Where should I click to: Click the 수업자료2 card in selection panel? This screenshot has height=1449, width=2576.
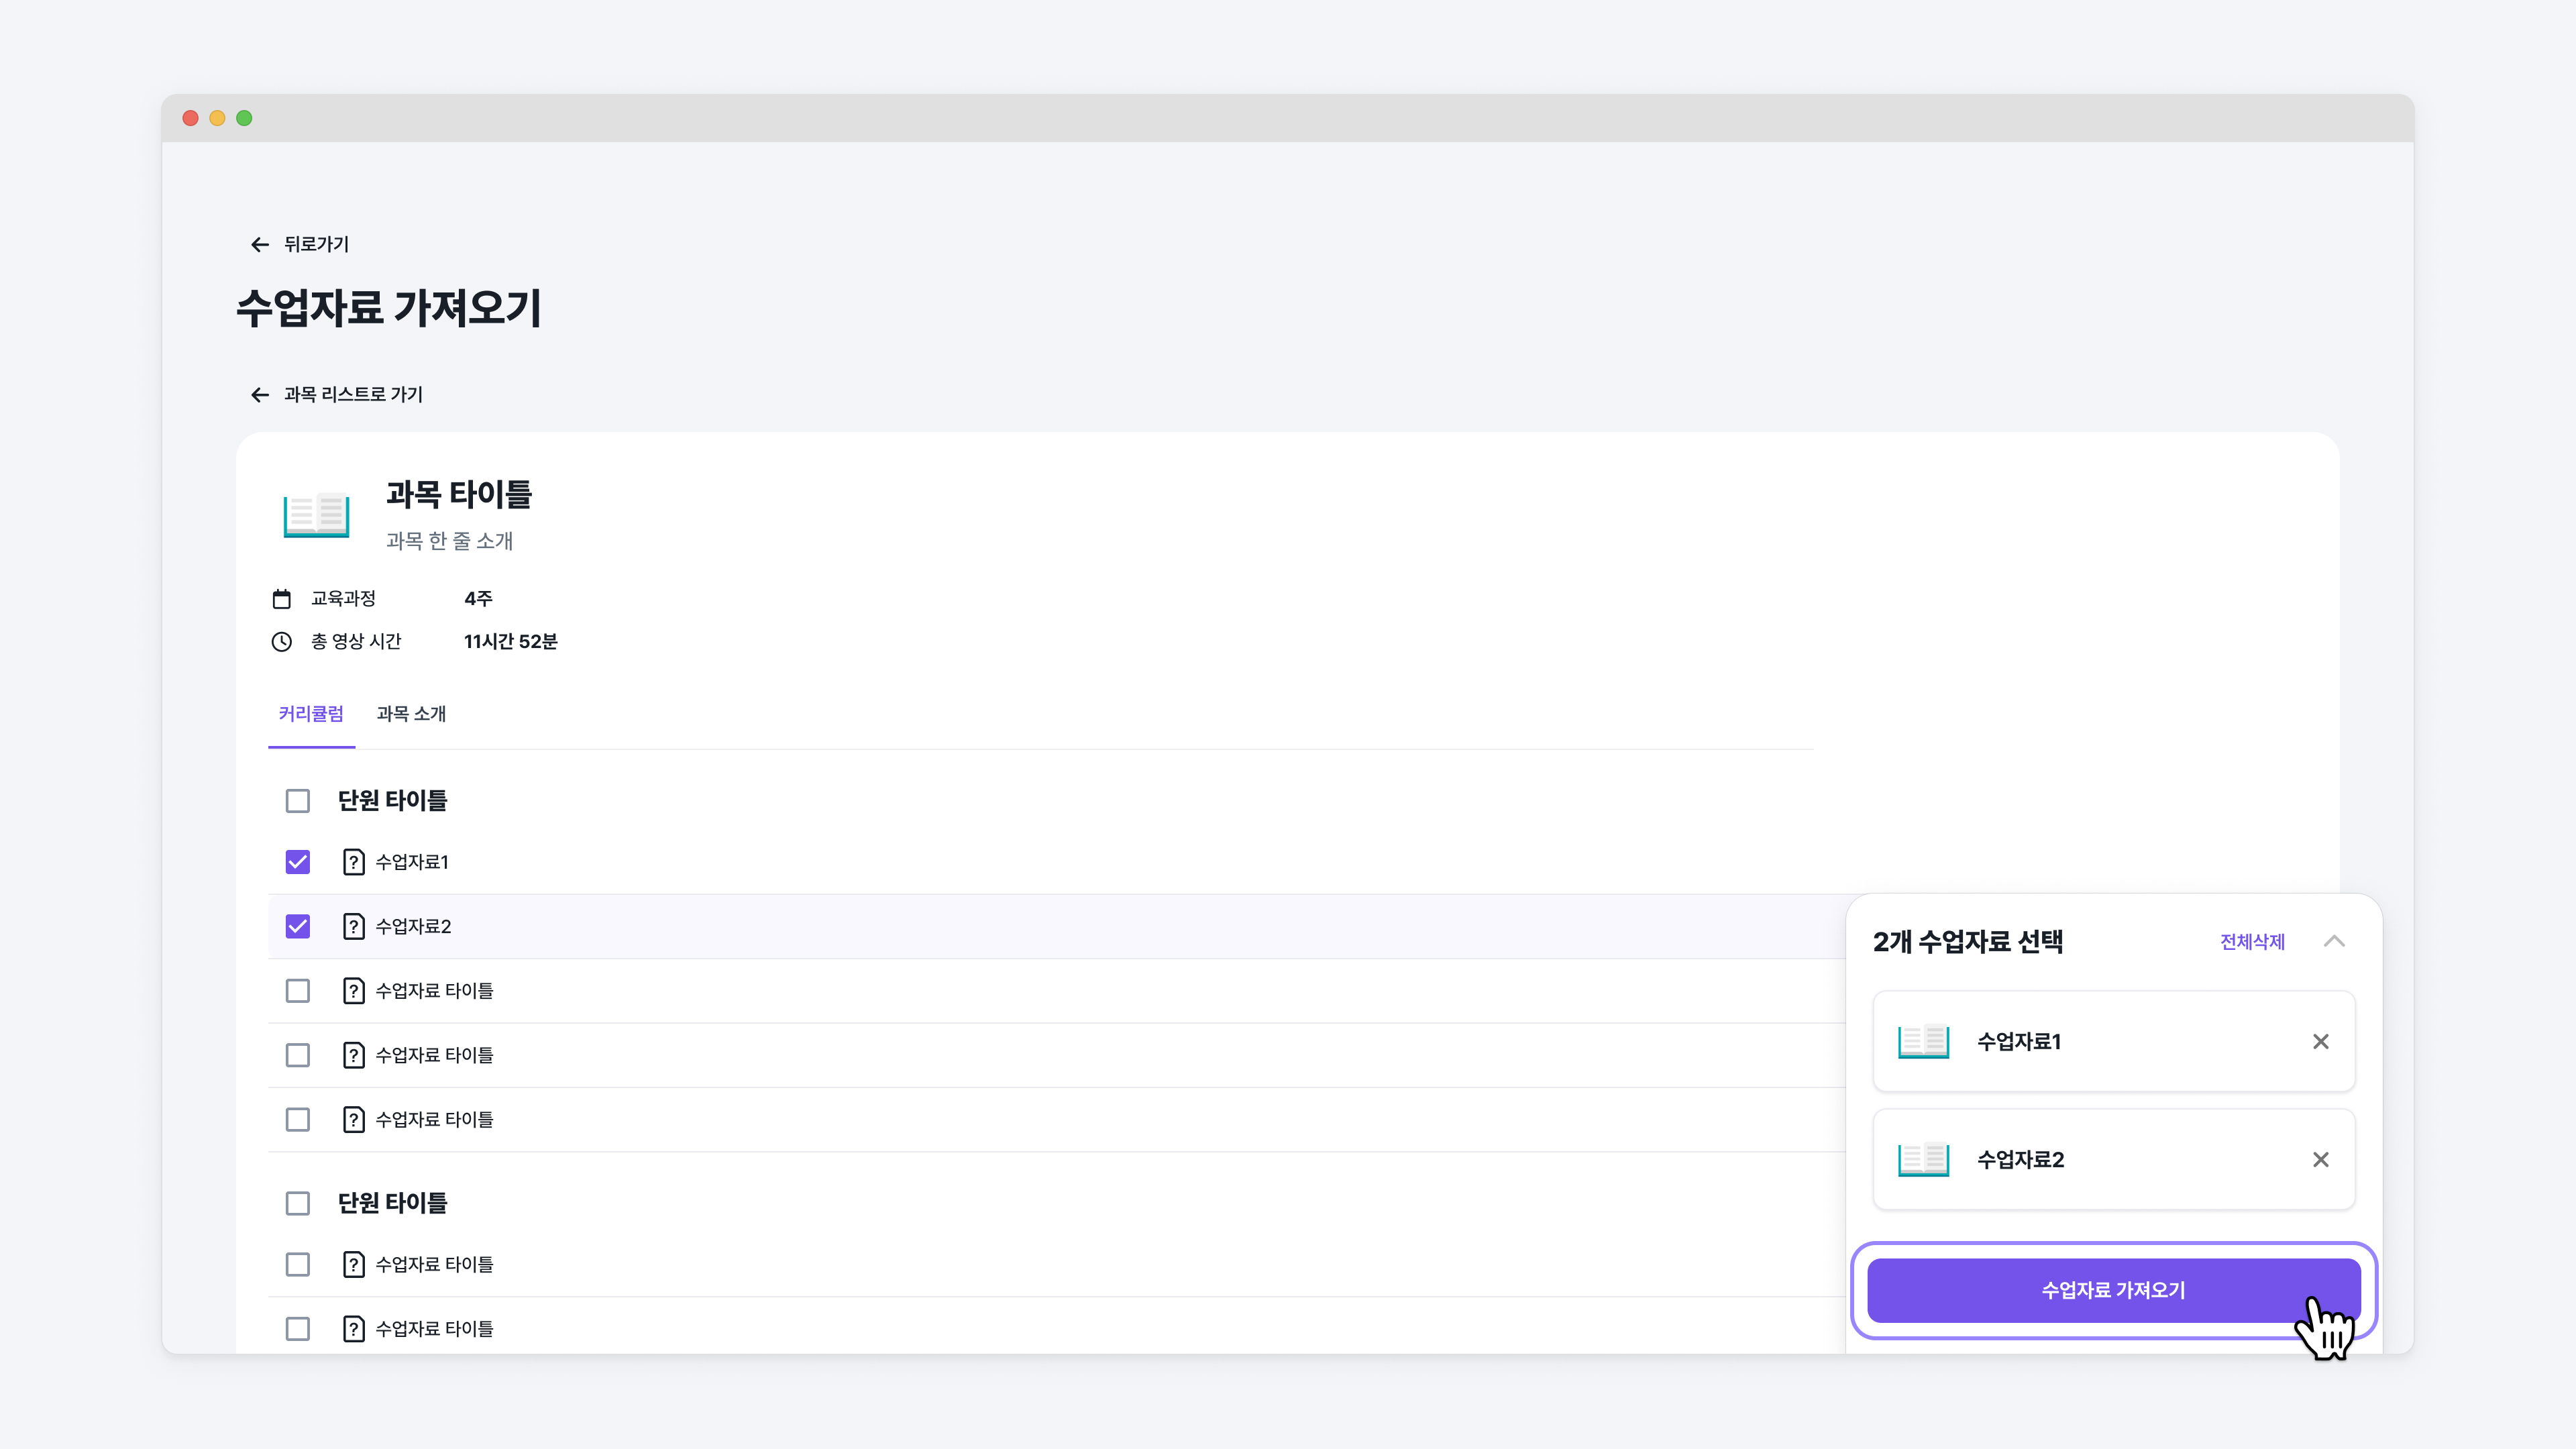[2114, 1159]
